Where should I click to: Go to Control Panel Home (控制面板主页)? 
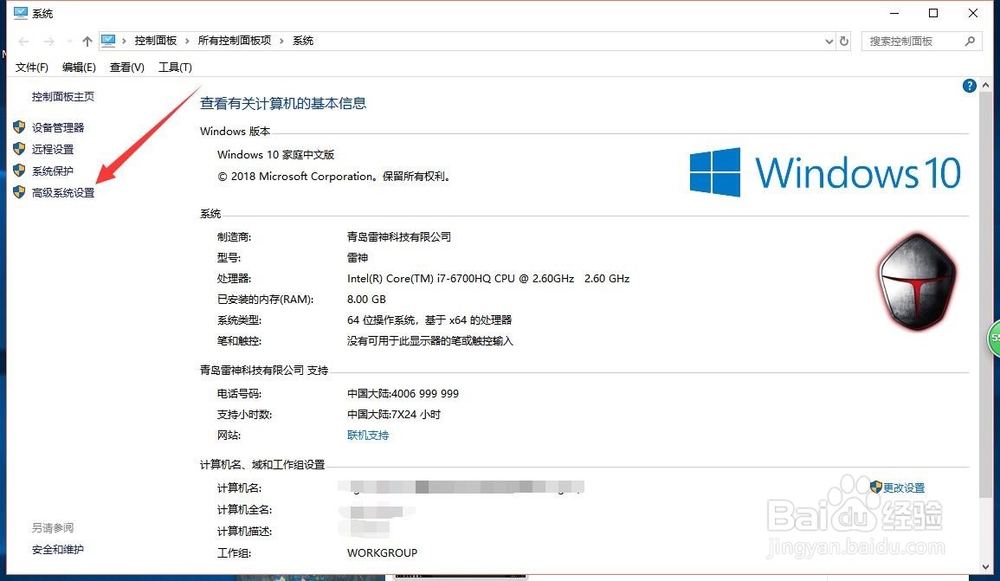63,96
